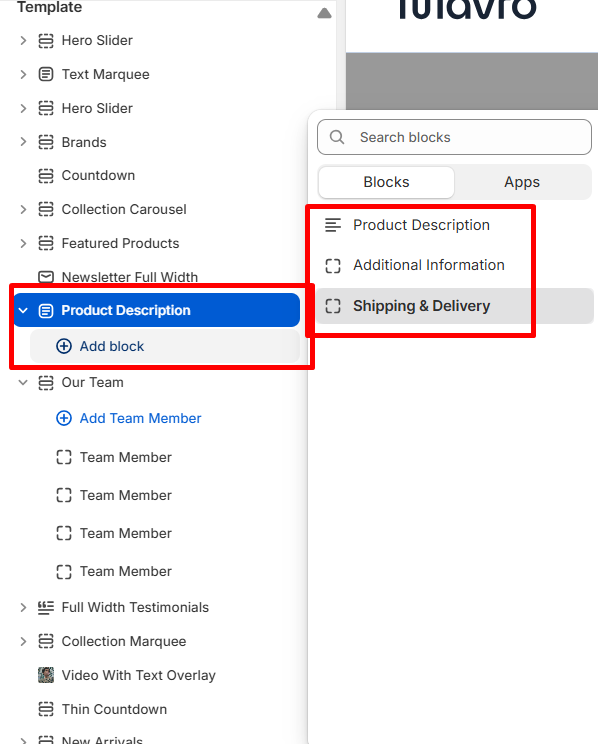The width and height of the screenshot is (598, 744).
Task: Click the Video With Text Overlay thumbnail
Action: tap(46, 675)
